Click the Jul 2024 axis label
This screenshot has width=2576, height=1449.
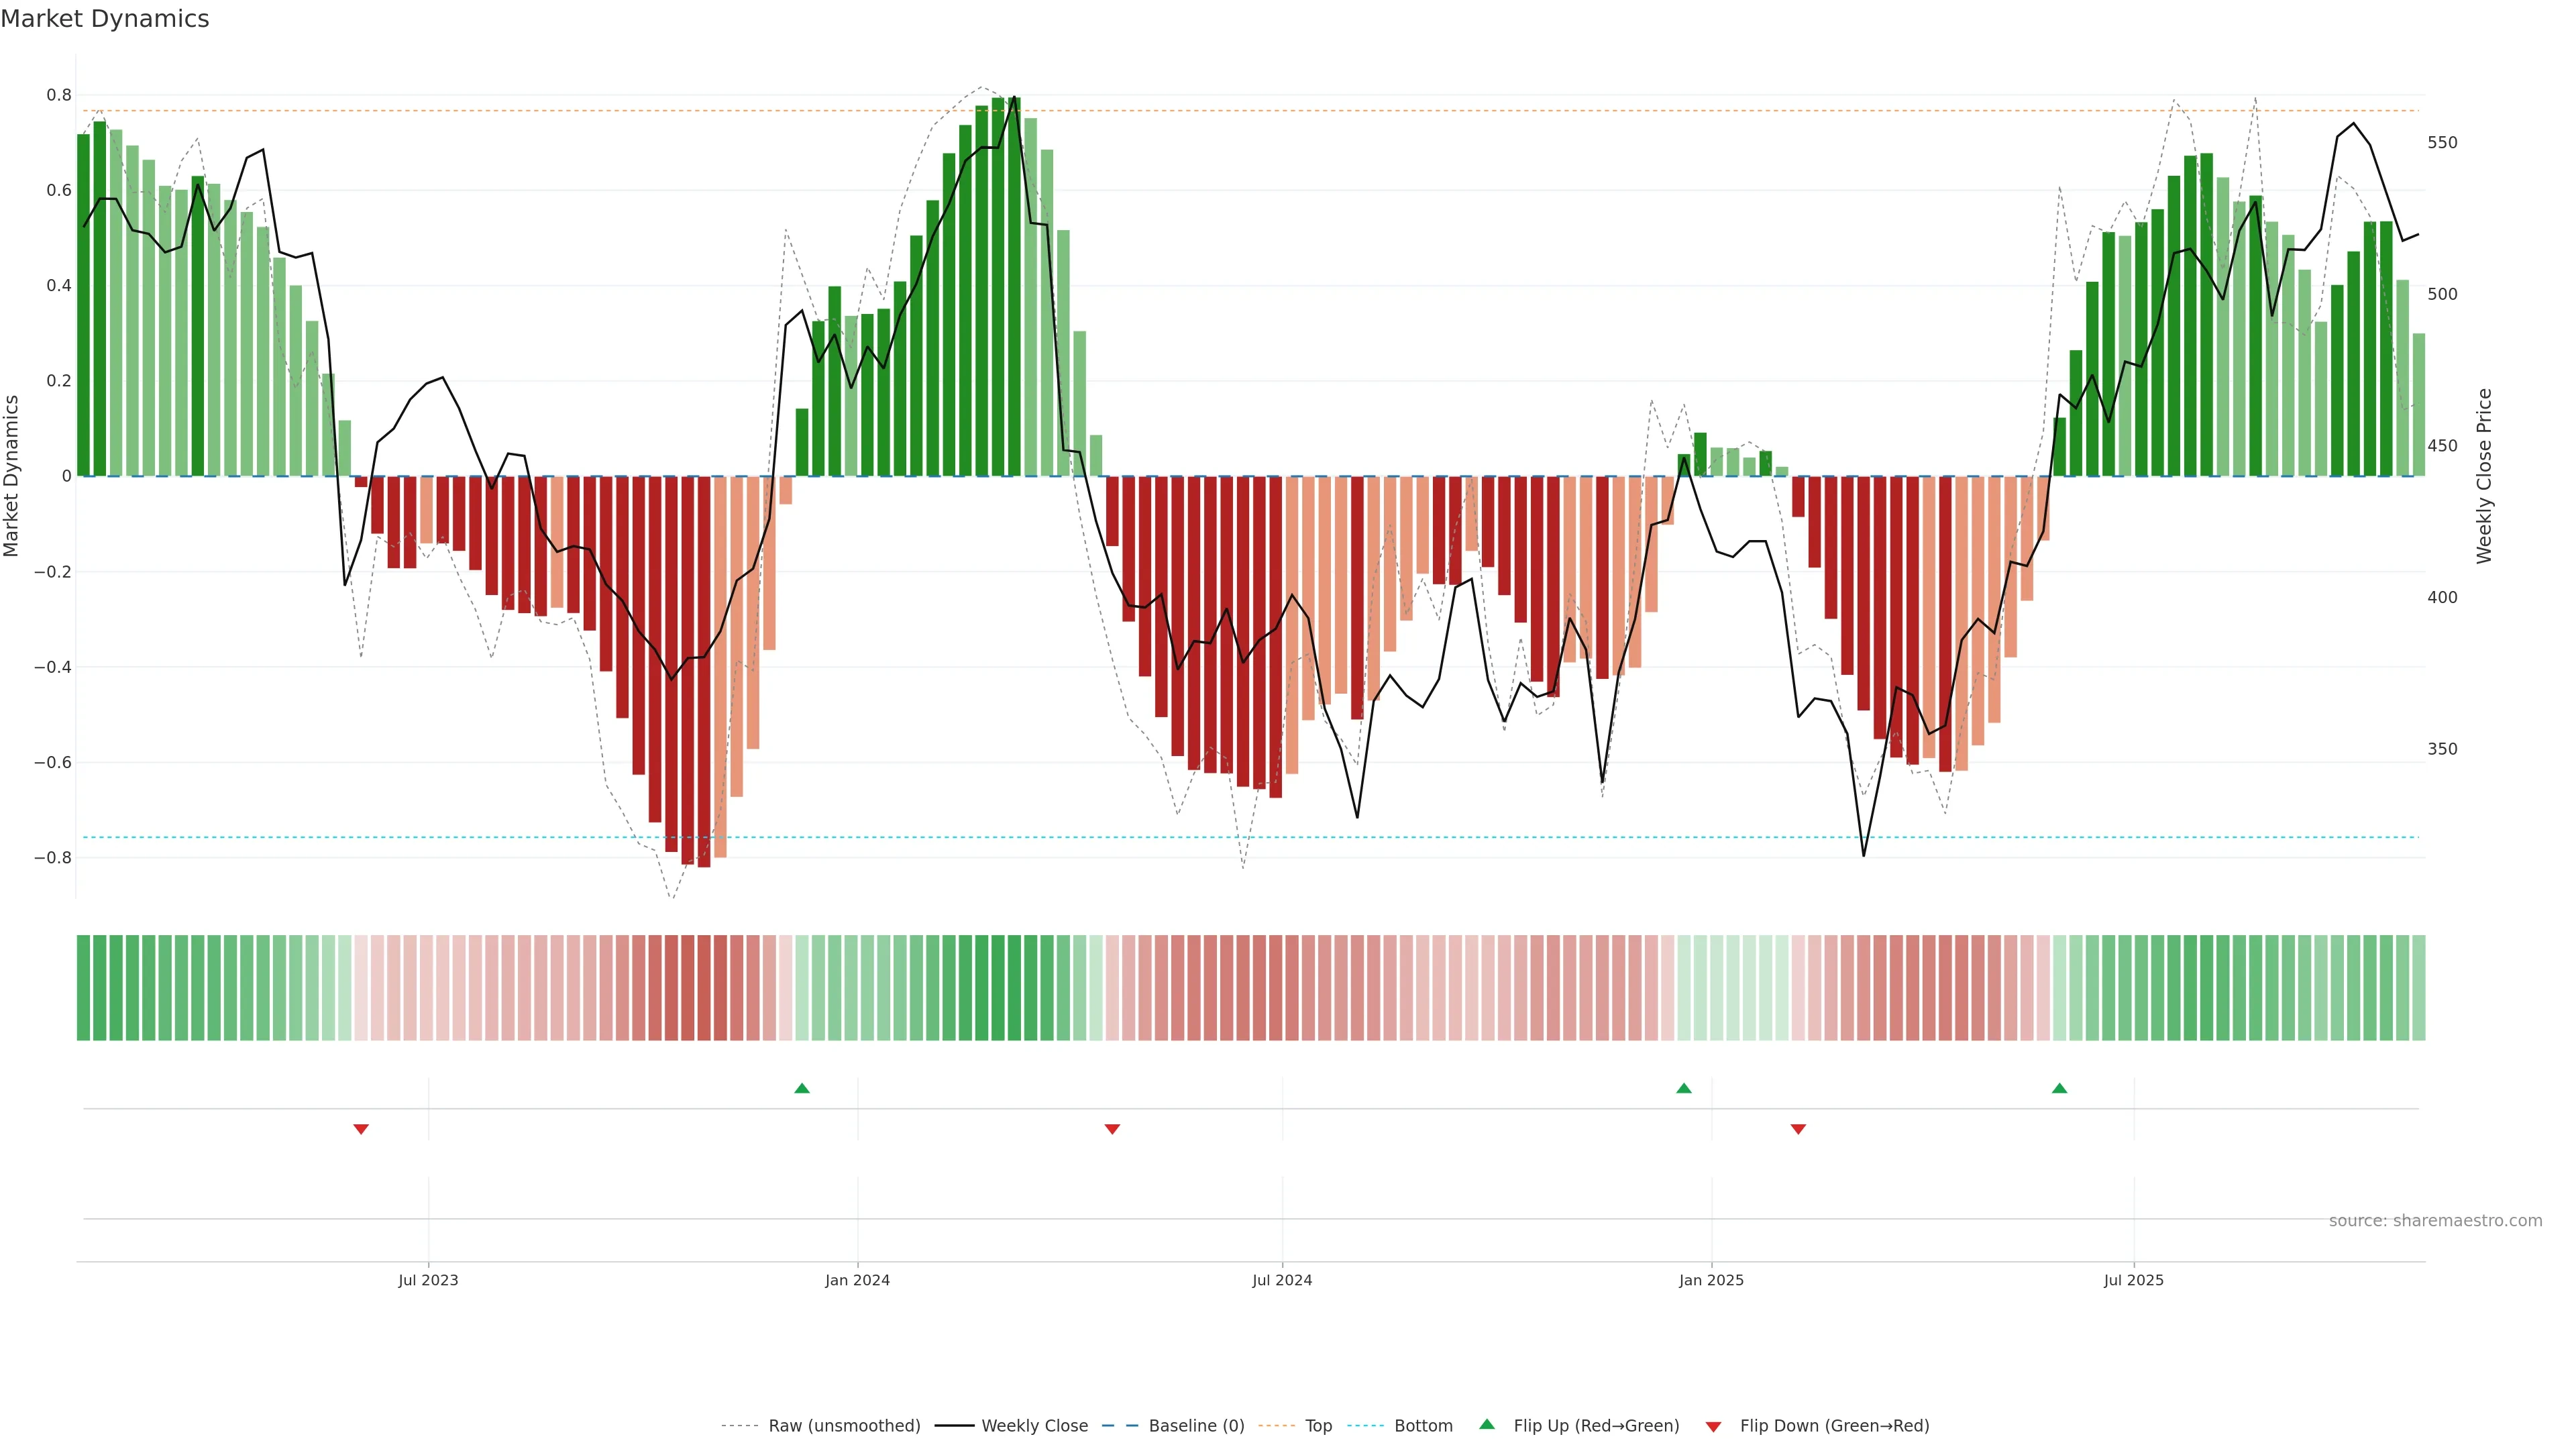tap(1282, 1280)
